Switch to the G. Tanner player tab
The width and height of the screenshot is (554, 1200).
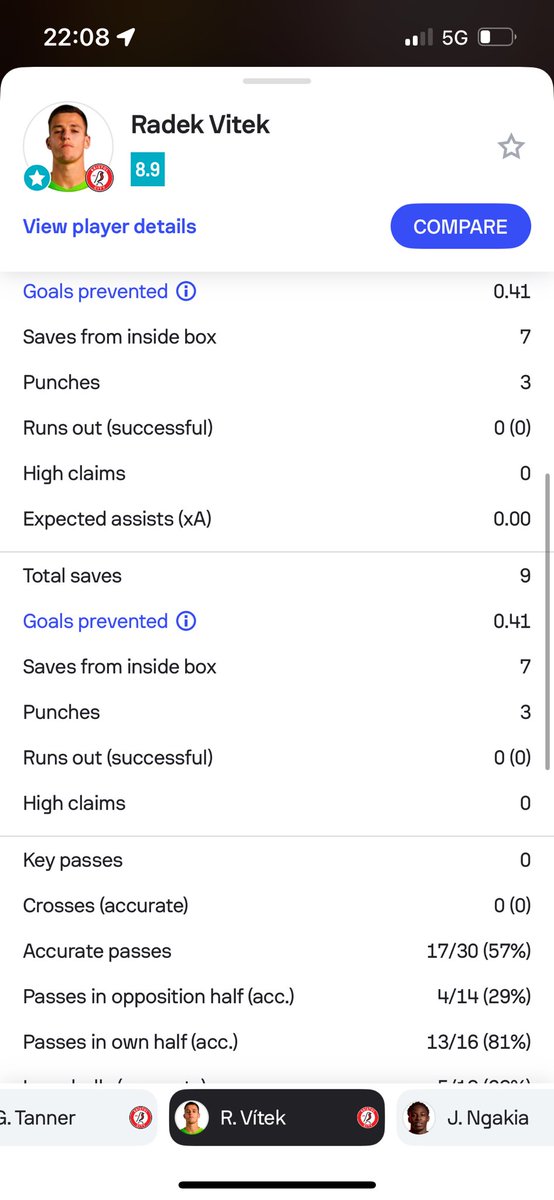tap(79, 1117)
